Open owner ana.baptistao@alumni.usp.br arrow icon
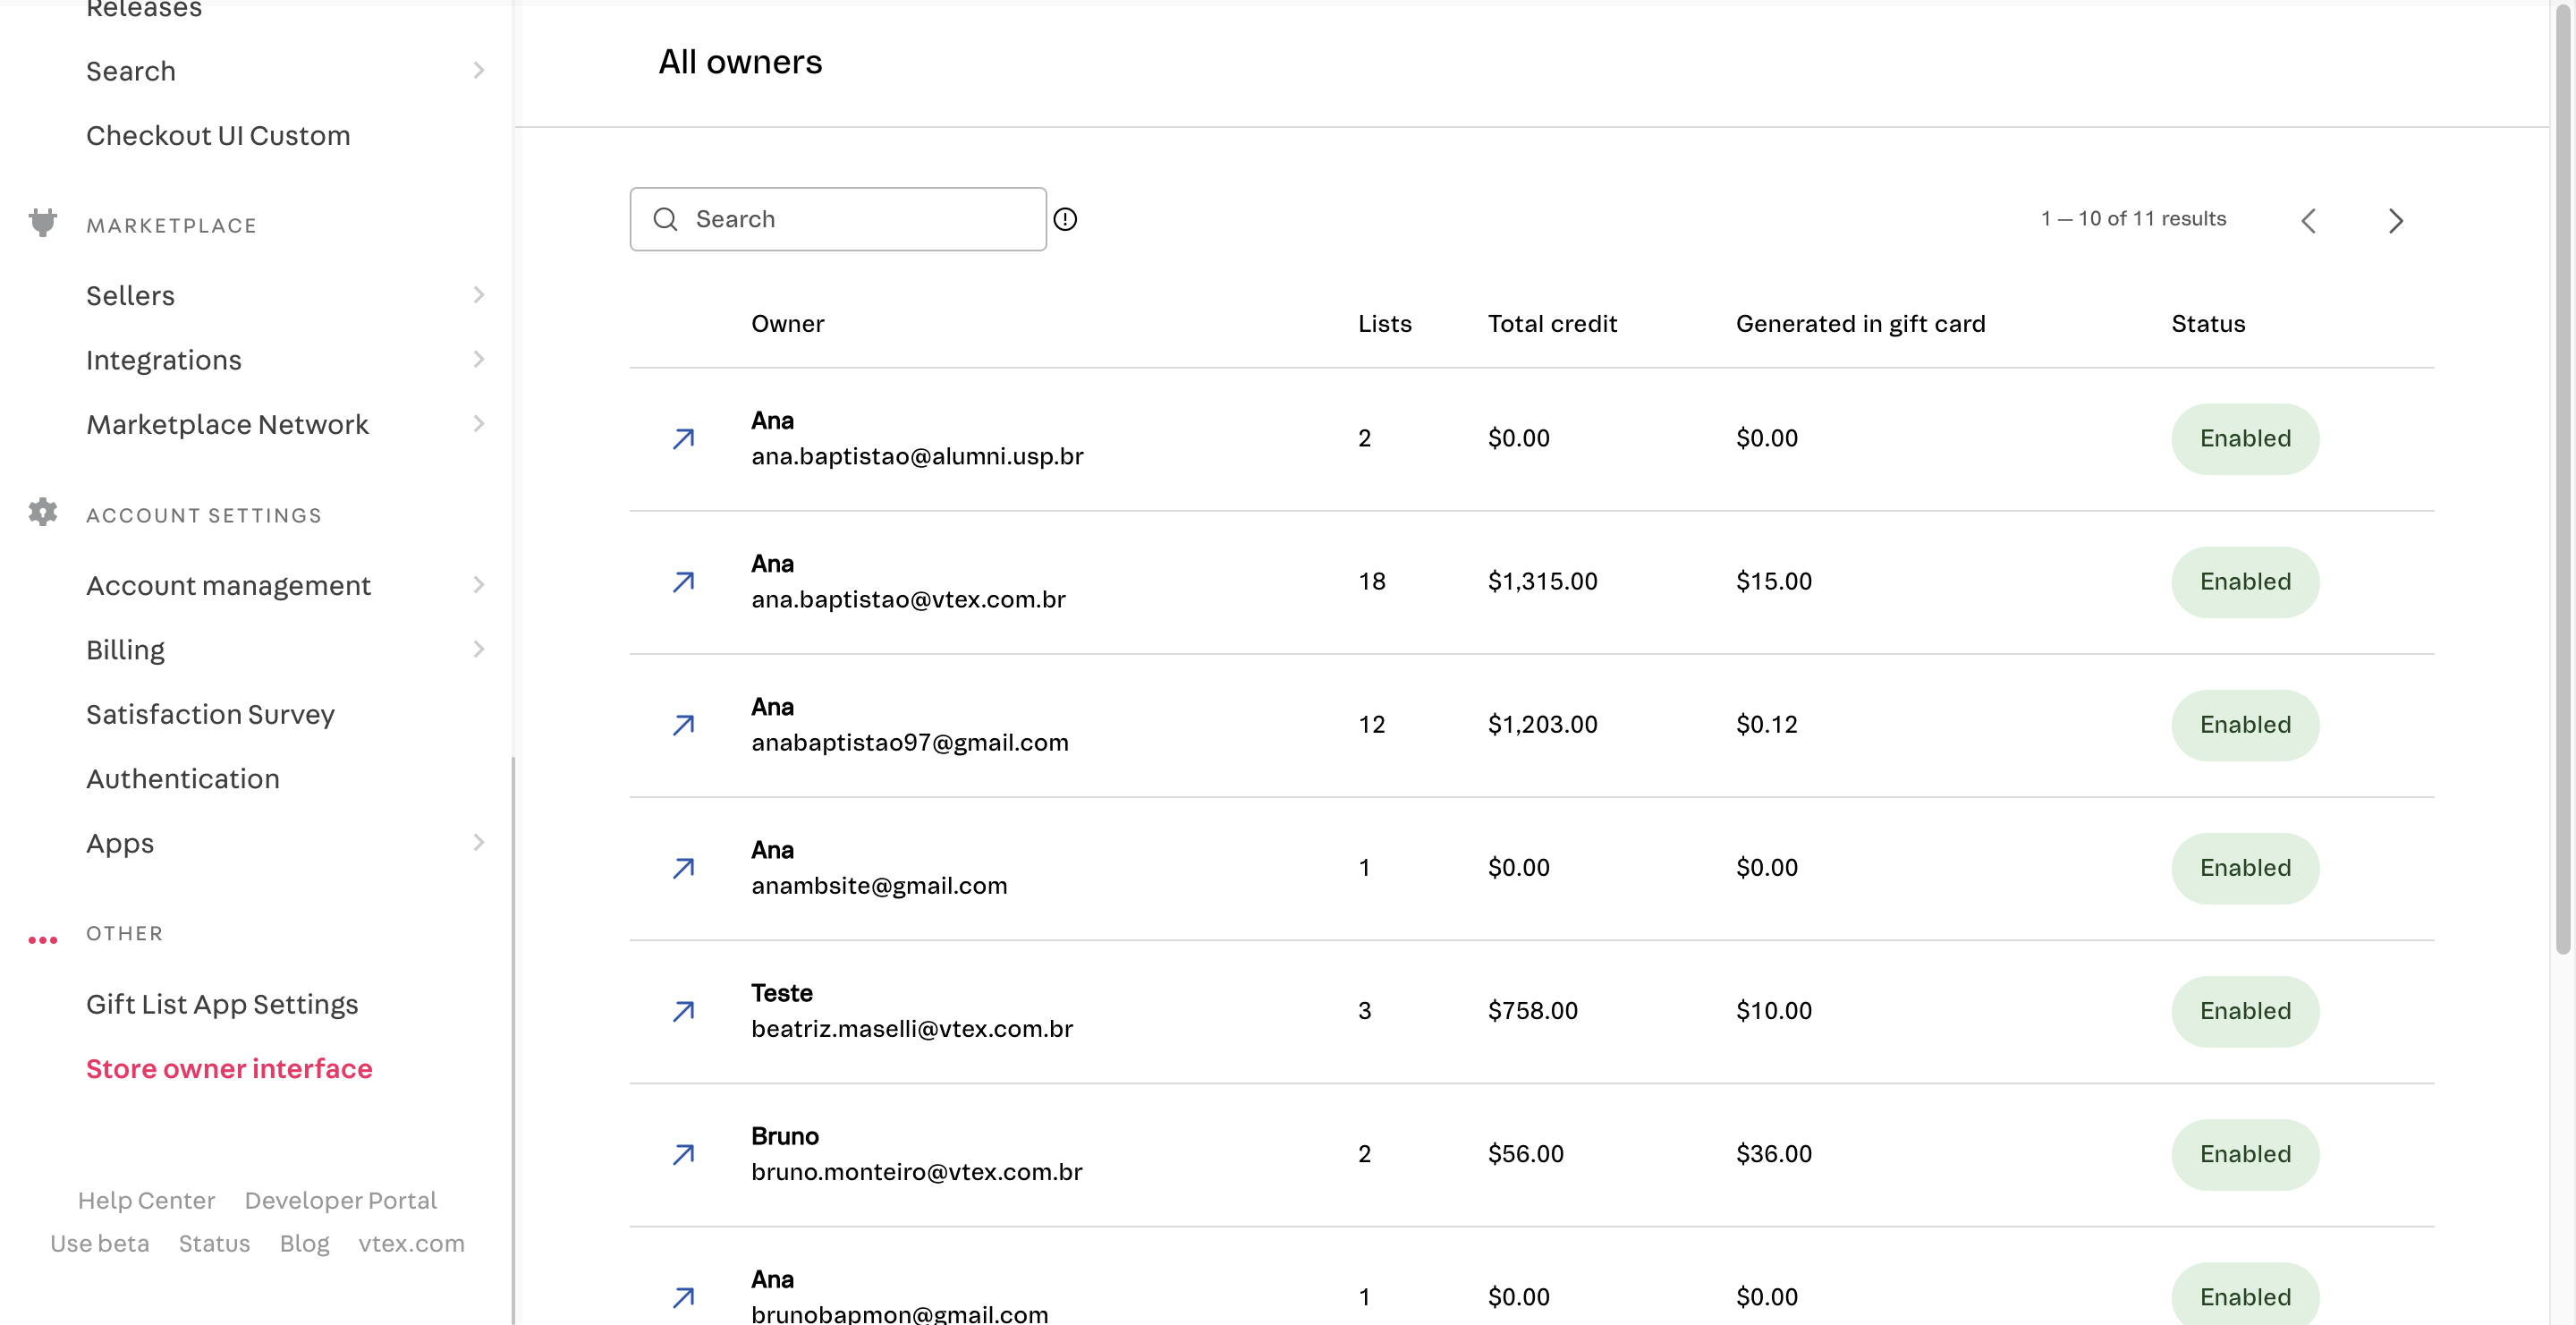This screenshot has width=2576, height=1325. [x=684, y=439]
